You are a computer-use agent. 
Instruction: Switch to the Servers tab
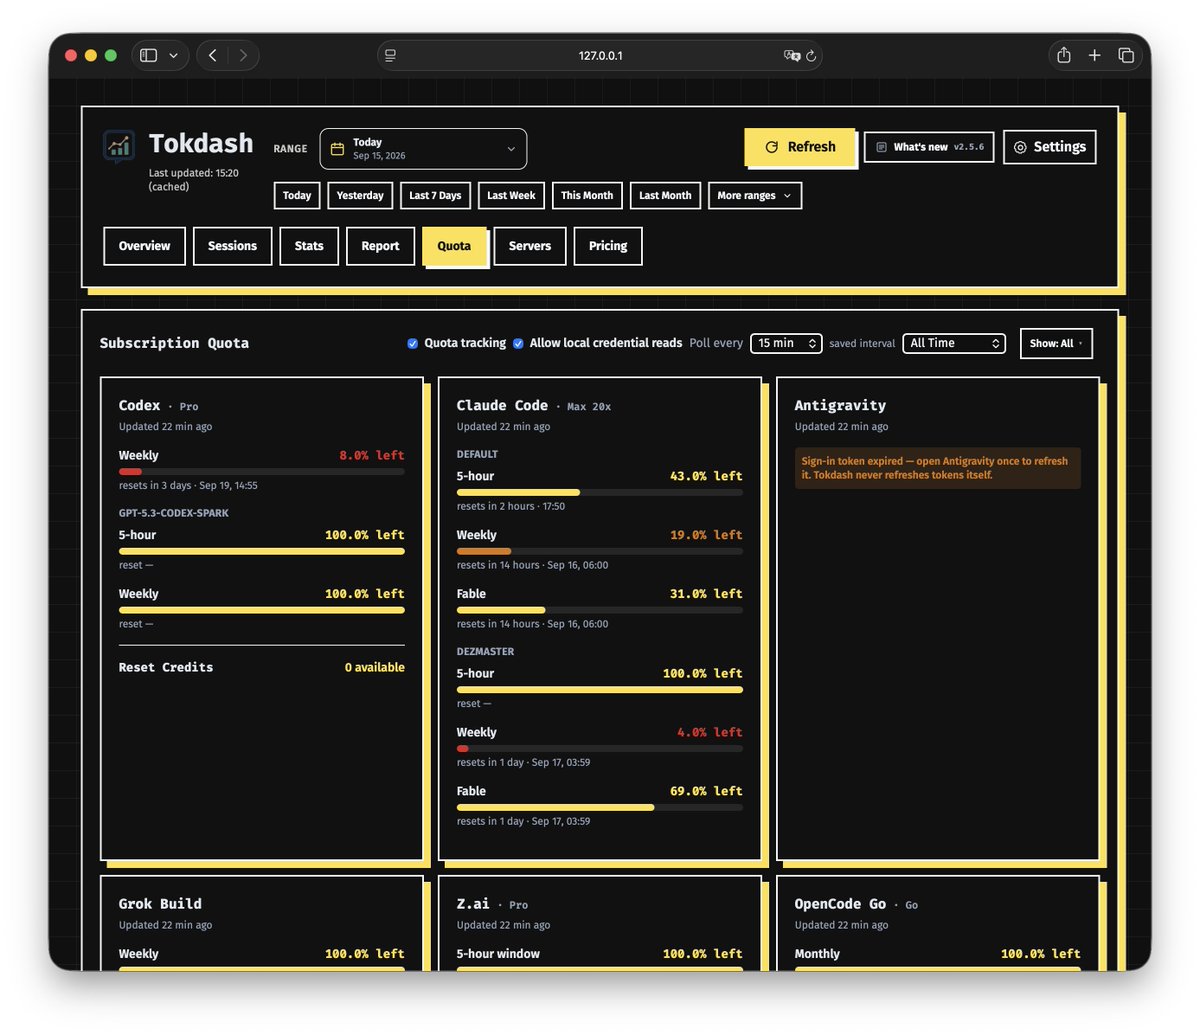click(530, 246)
